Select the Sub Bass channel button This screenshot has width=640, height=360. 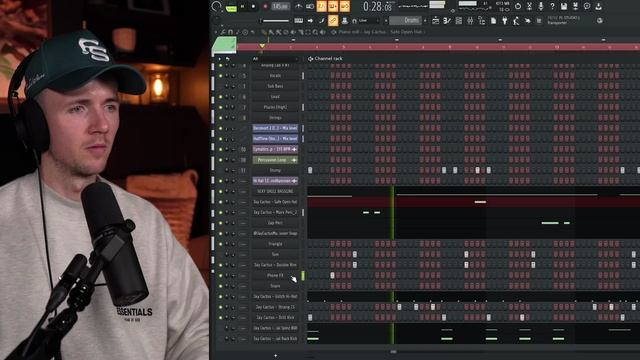(x=275, y=87)
